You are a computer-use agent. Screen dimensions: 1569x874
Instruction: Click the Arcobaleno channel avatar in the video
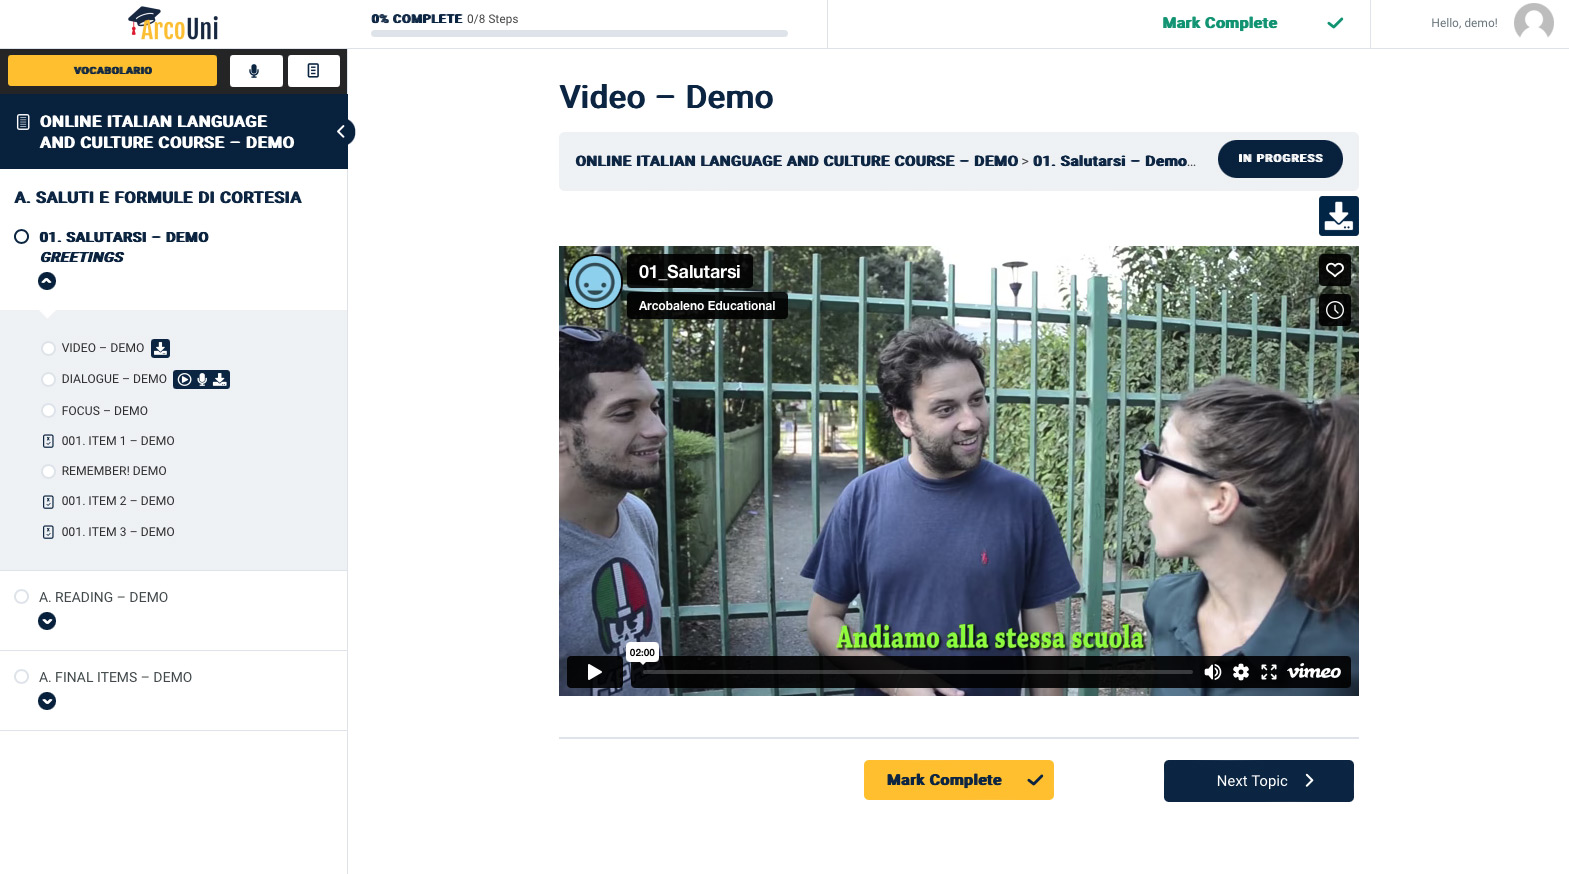point(595,282)
